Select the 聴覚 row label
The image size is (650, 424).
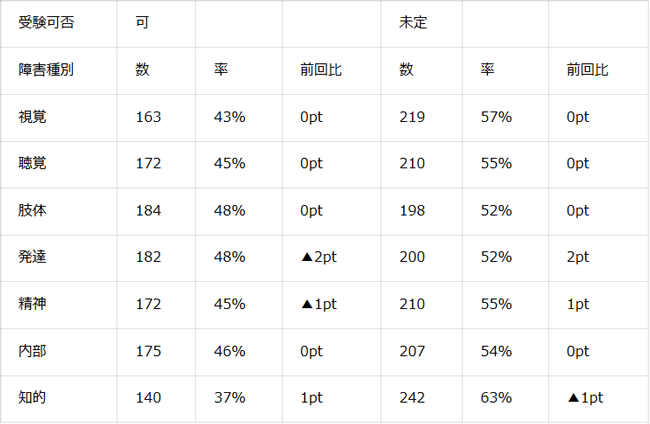pyautogui.click(x=33, y=163)
